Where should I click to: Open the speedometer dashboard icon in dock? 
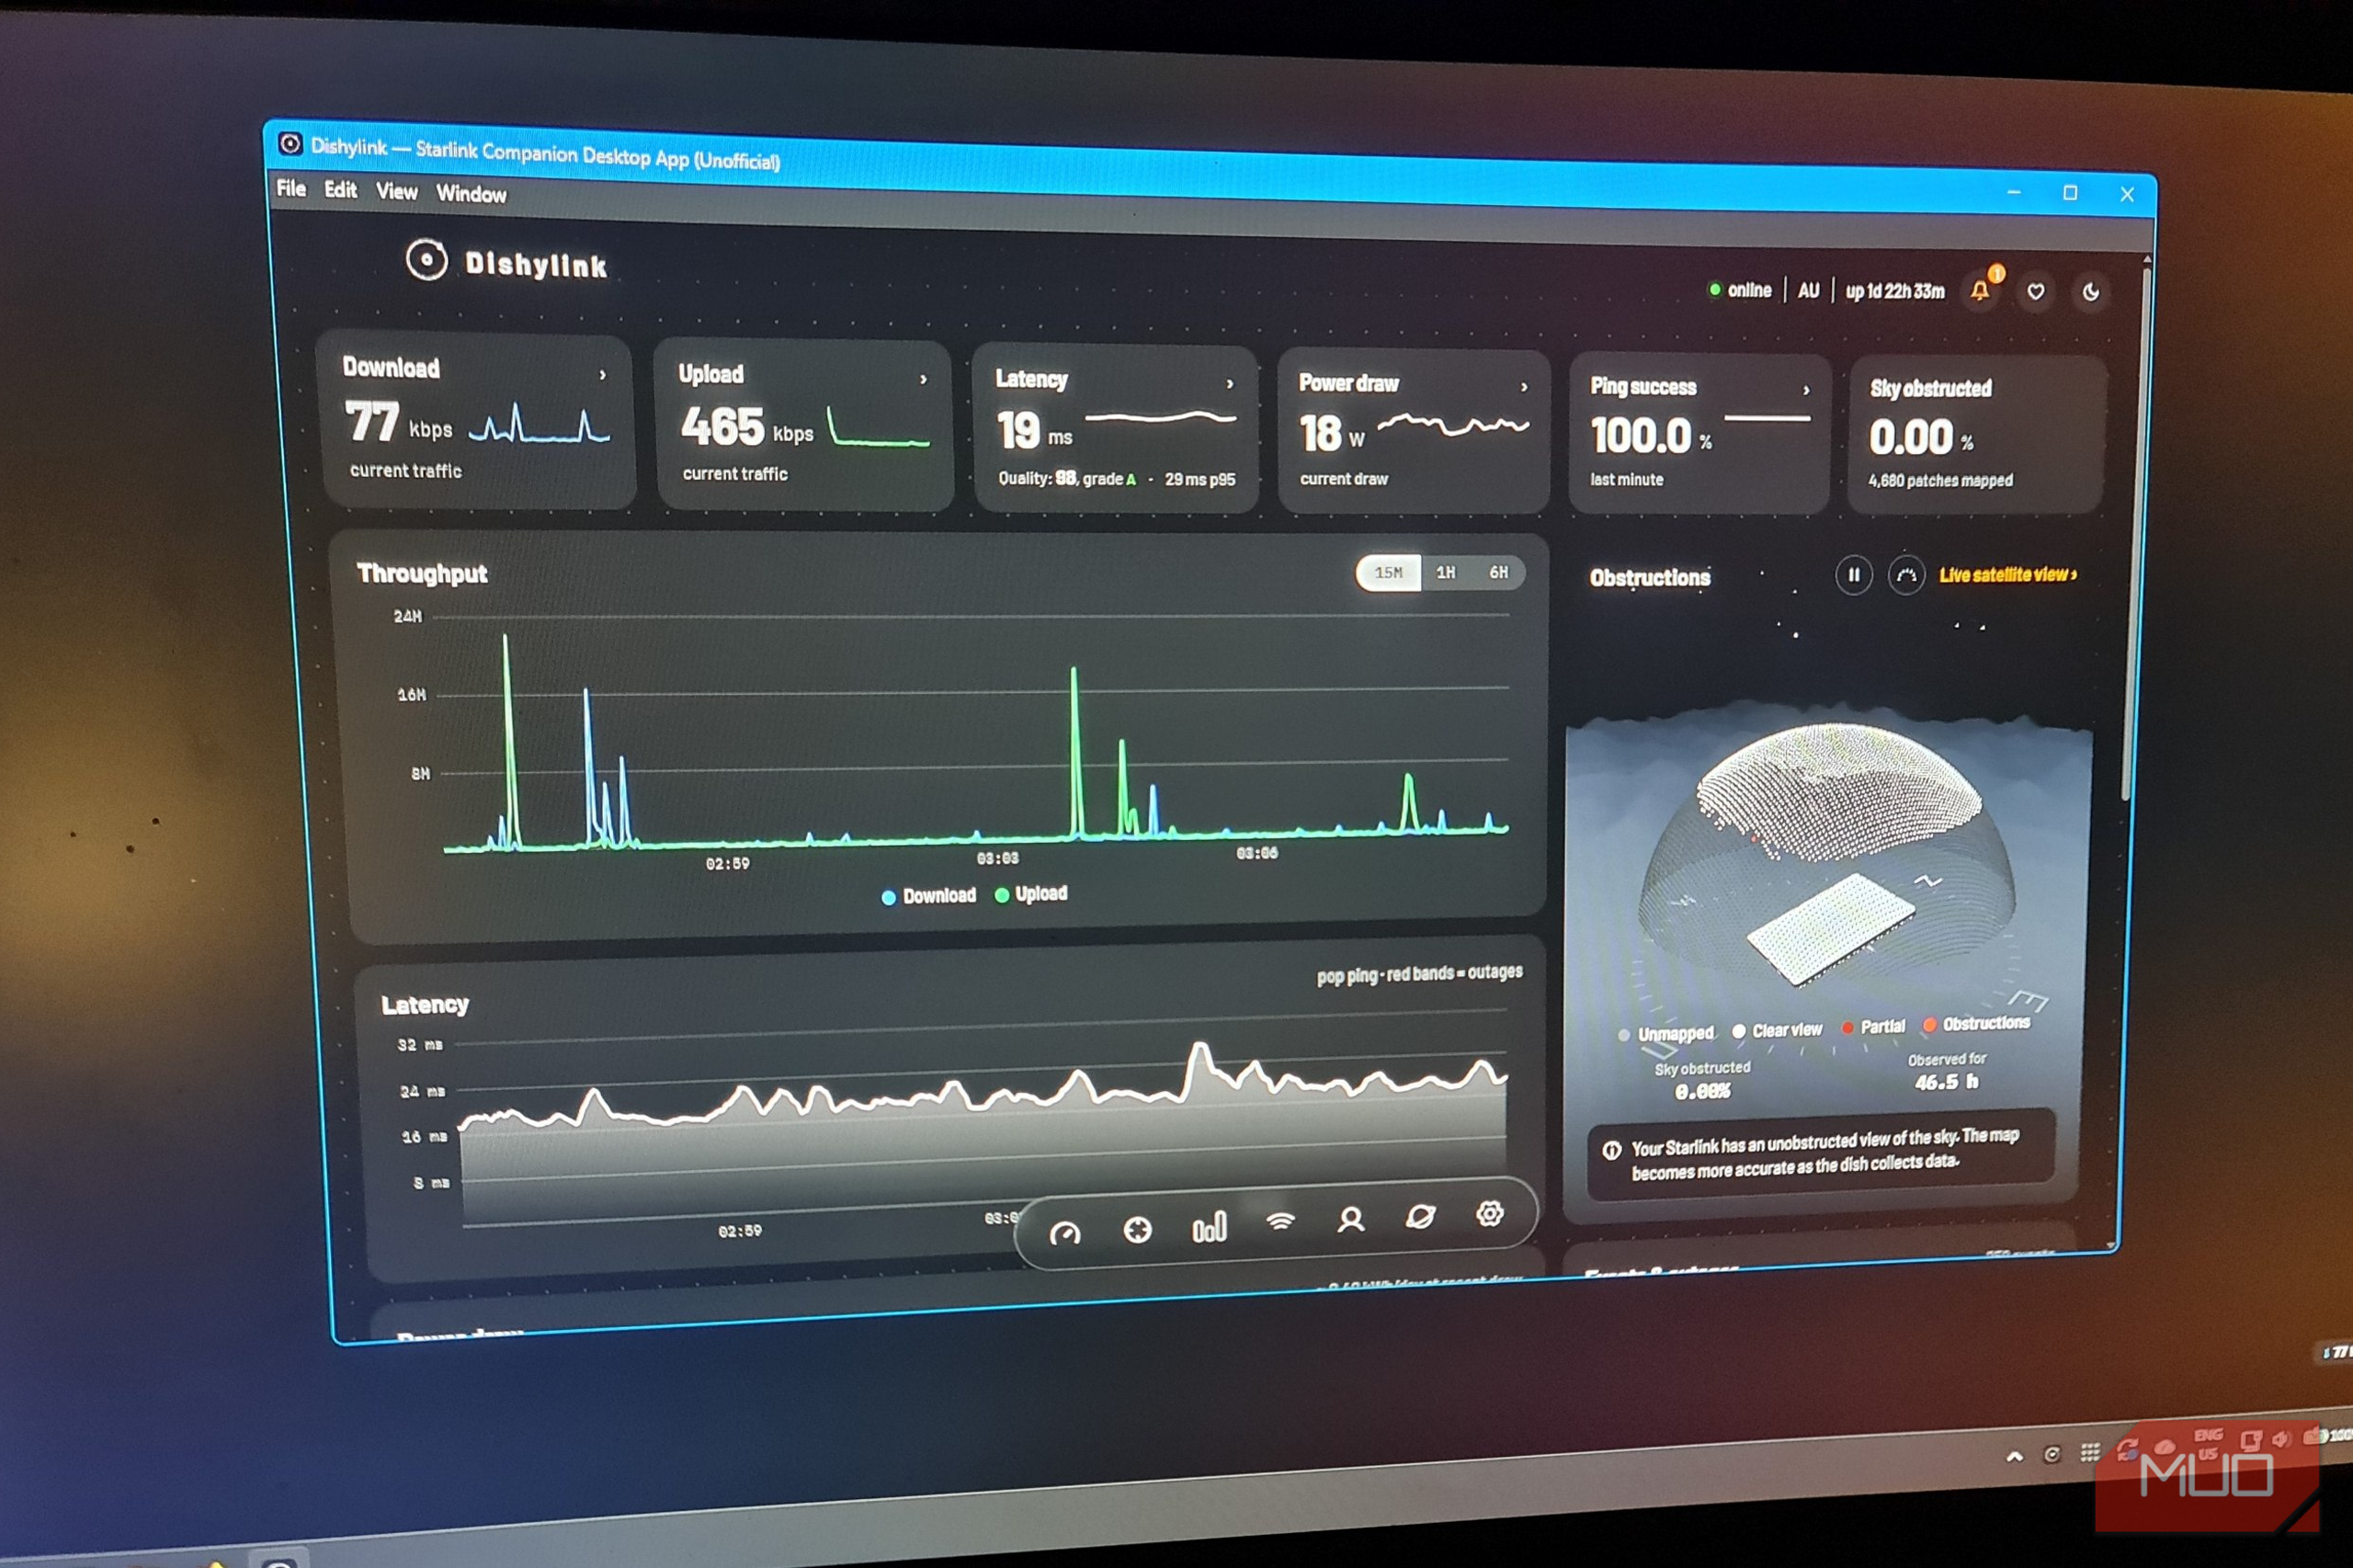pyautogui.click(x=1065, y=1233)
